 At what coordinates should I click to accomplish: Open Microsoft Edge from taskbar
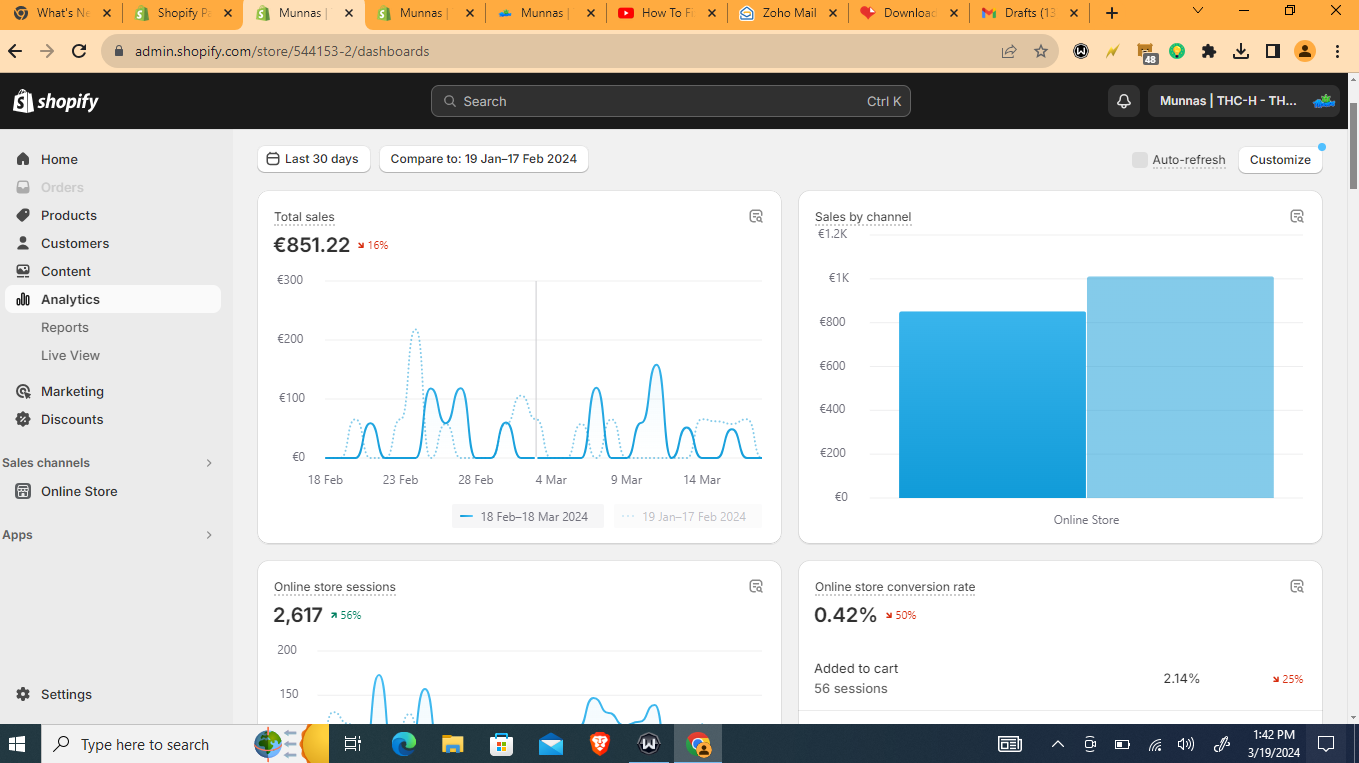(403, 744)
